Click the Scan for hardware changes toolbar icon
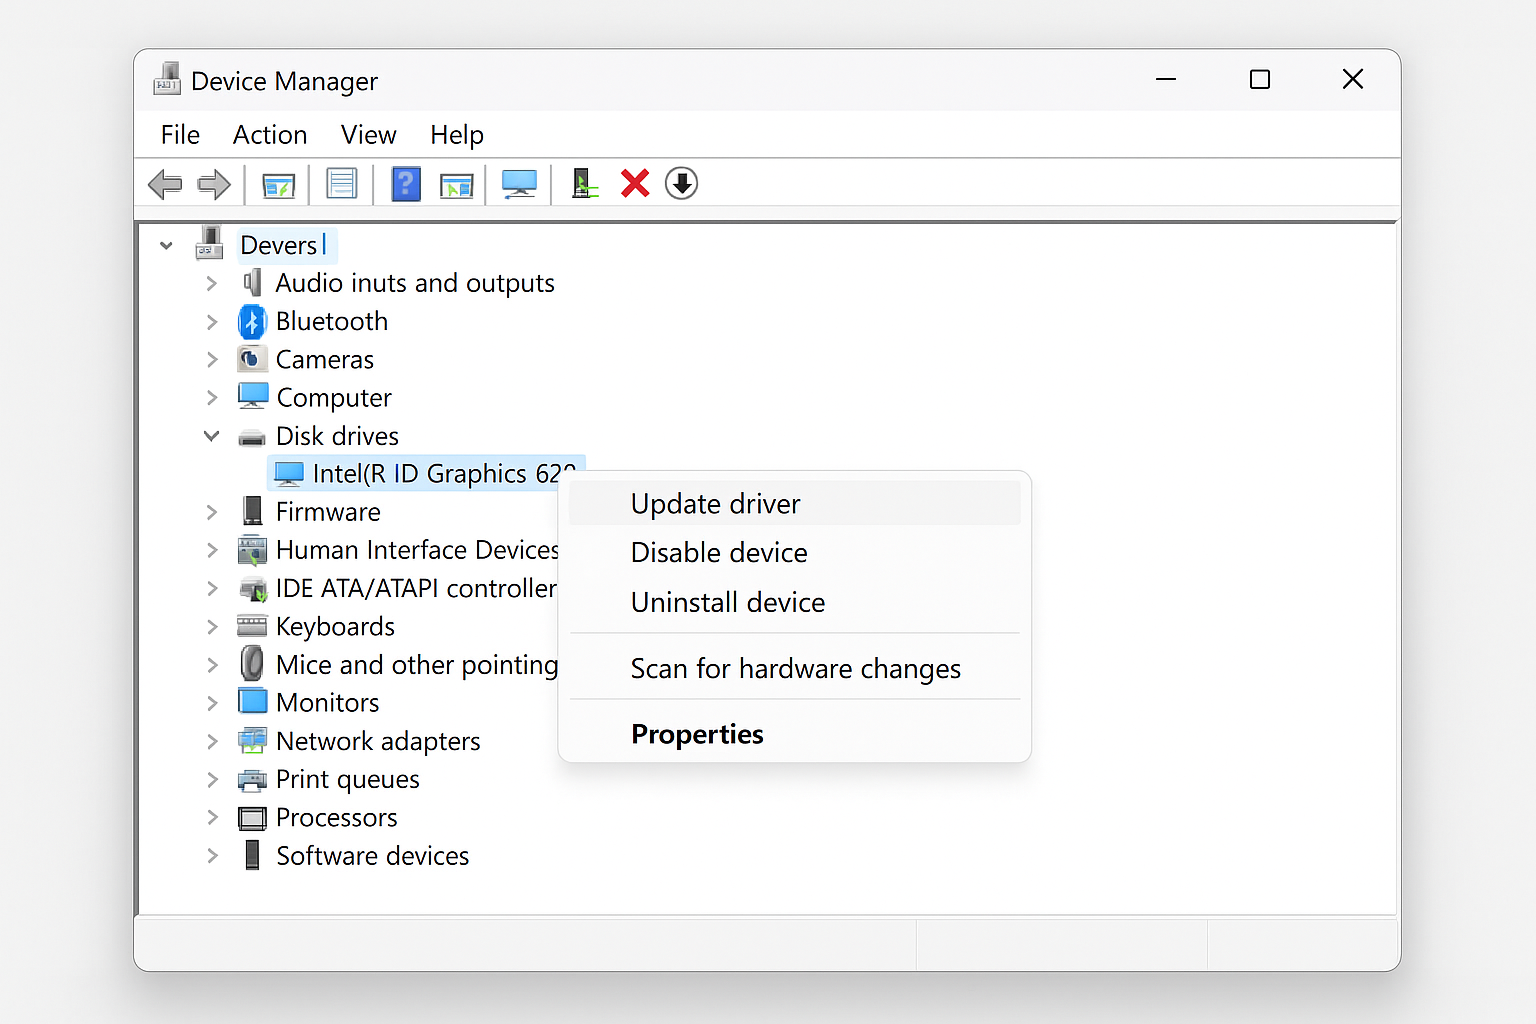Viewport: 1536px width, 1024px height. tap(584, 183)
